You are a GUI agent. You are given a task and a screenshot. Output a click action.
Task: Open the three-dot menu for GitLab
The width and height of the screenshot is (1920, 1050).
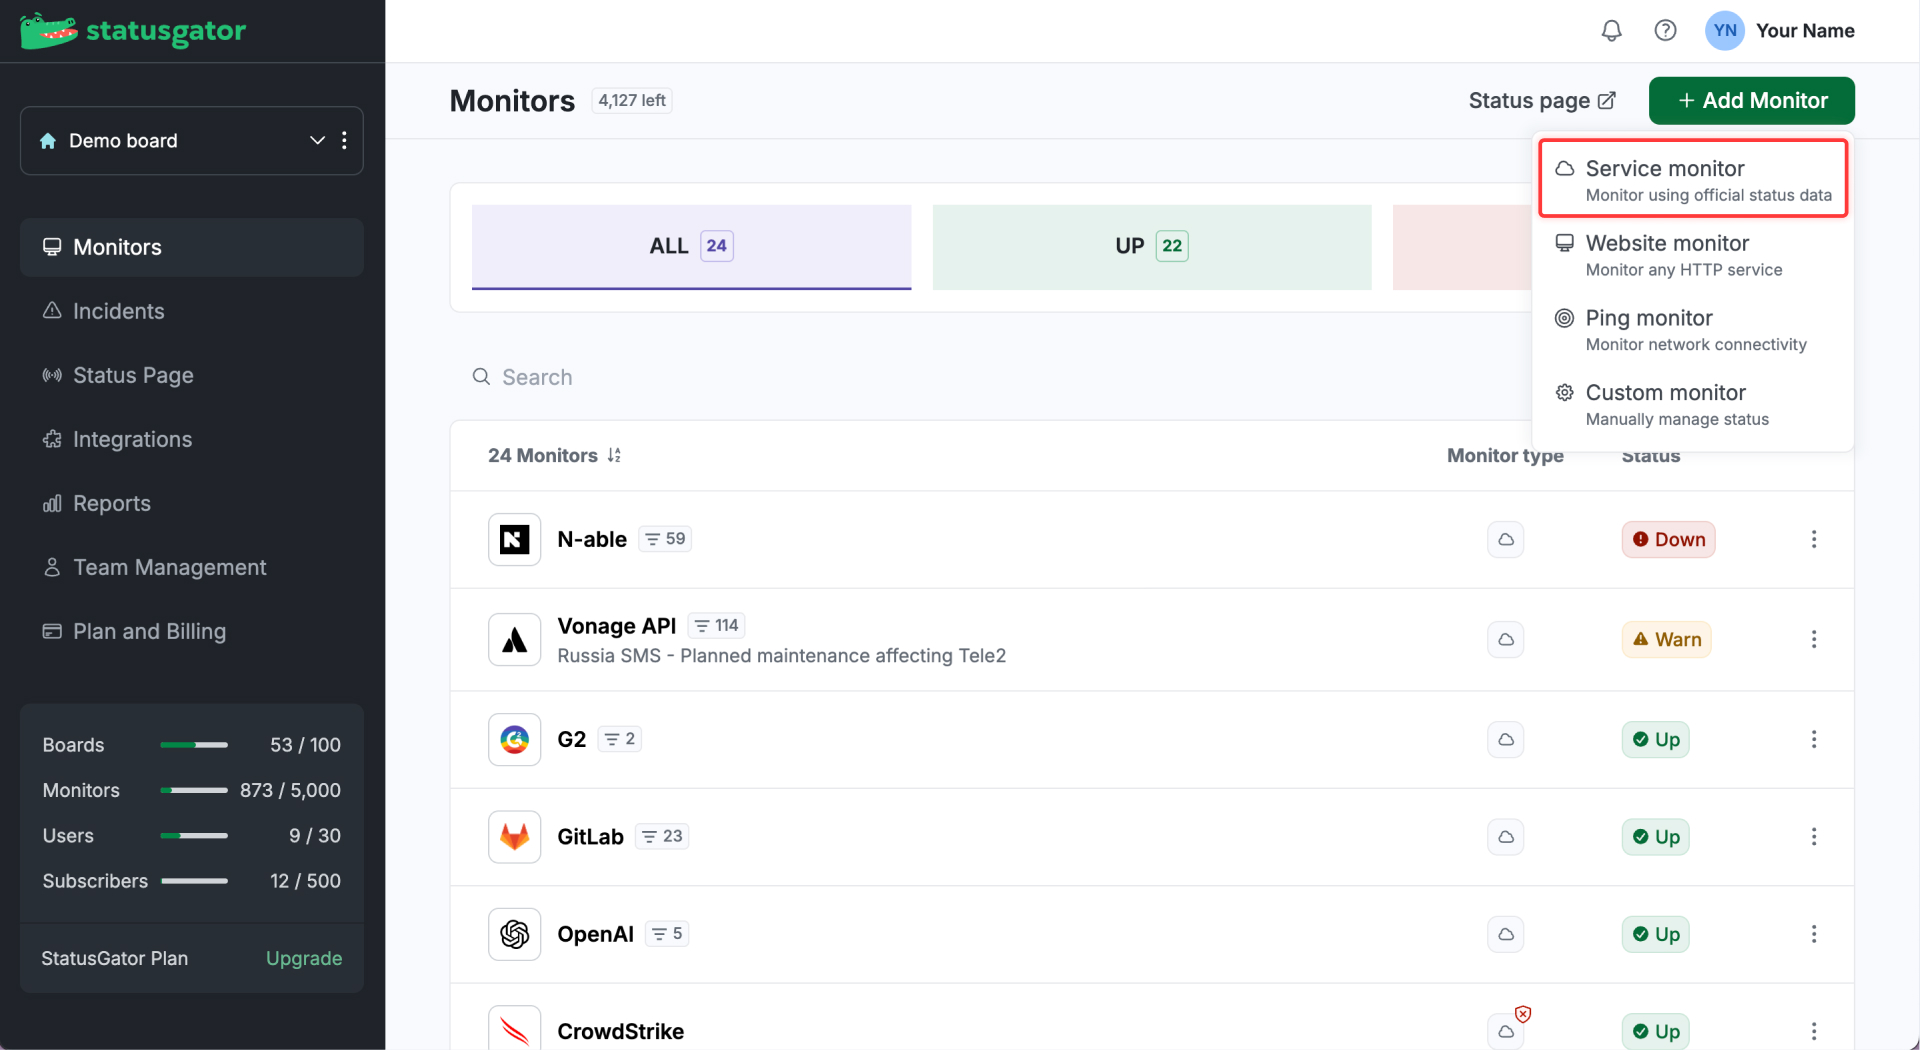click(x=1813, y=836)
